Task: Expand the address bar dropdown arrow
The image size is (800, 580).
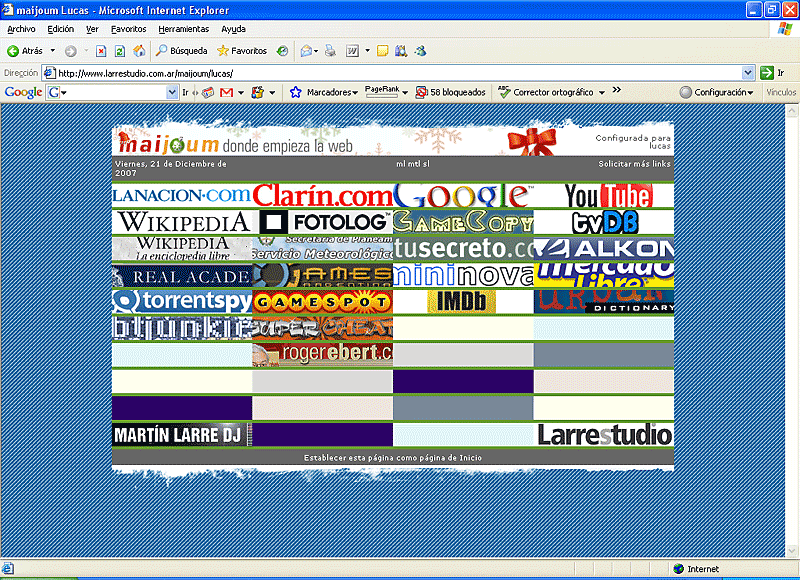Action: point(748,73)
